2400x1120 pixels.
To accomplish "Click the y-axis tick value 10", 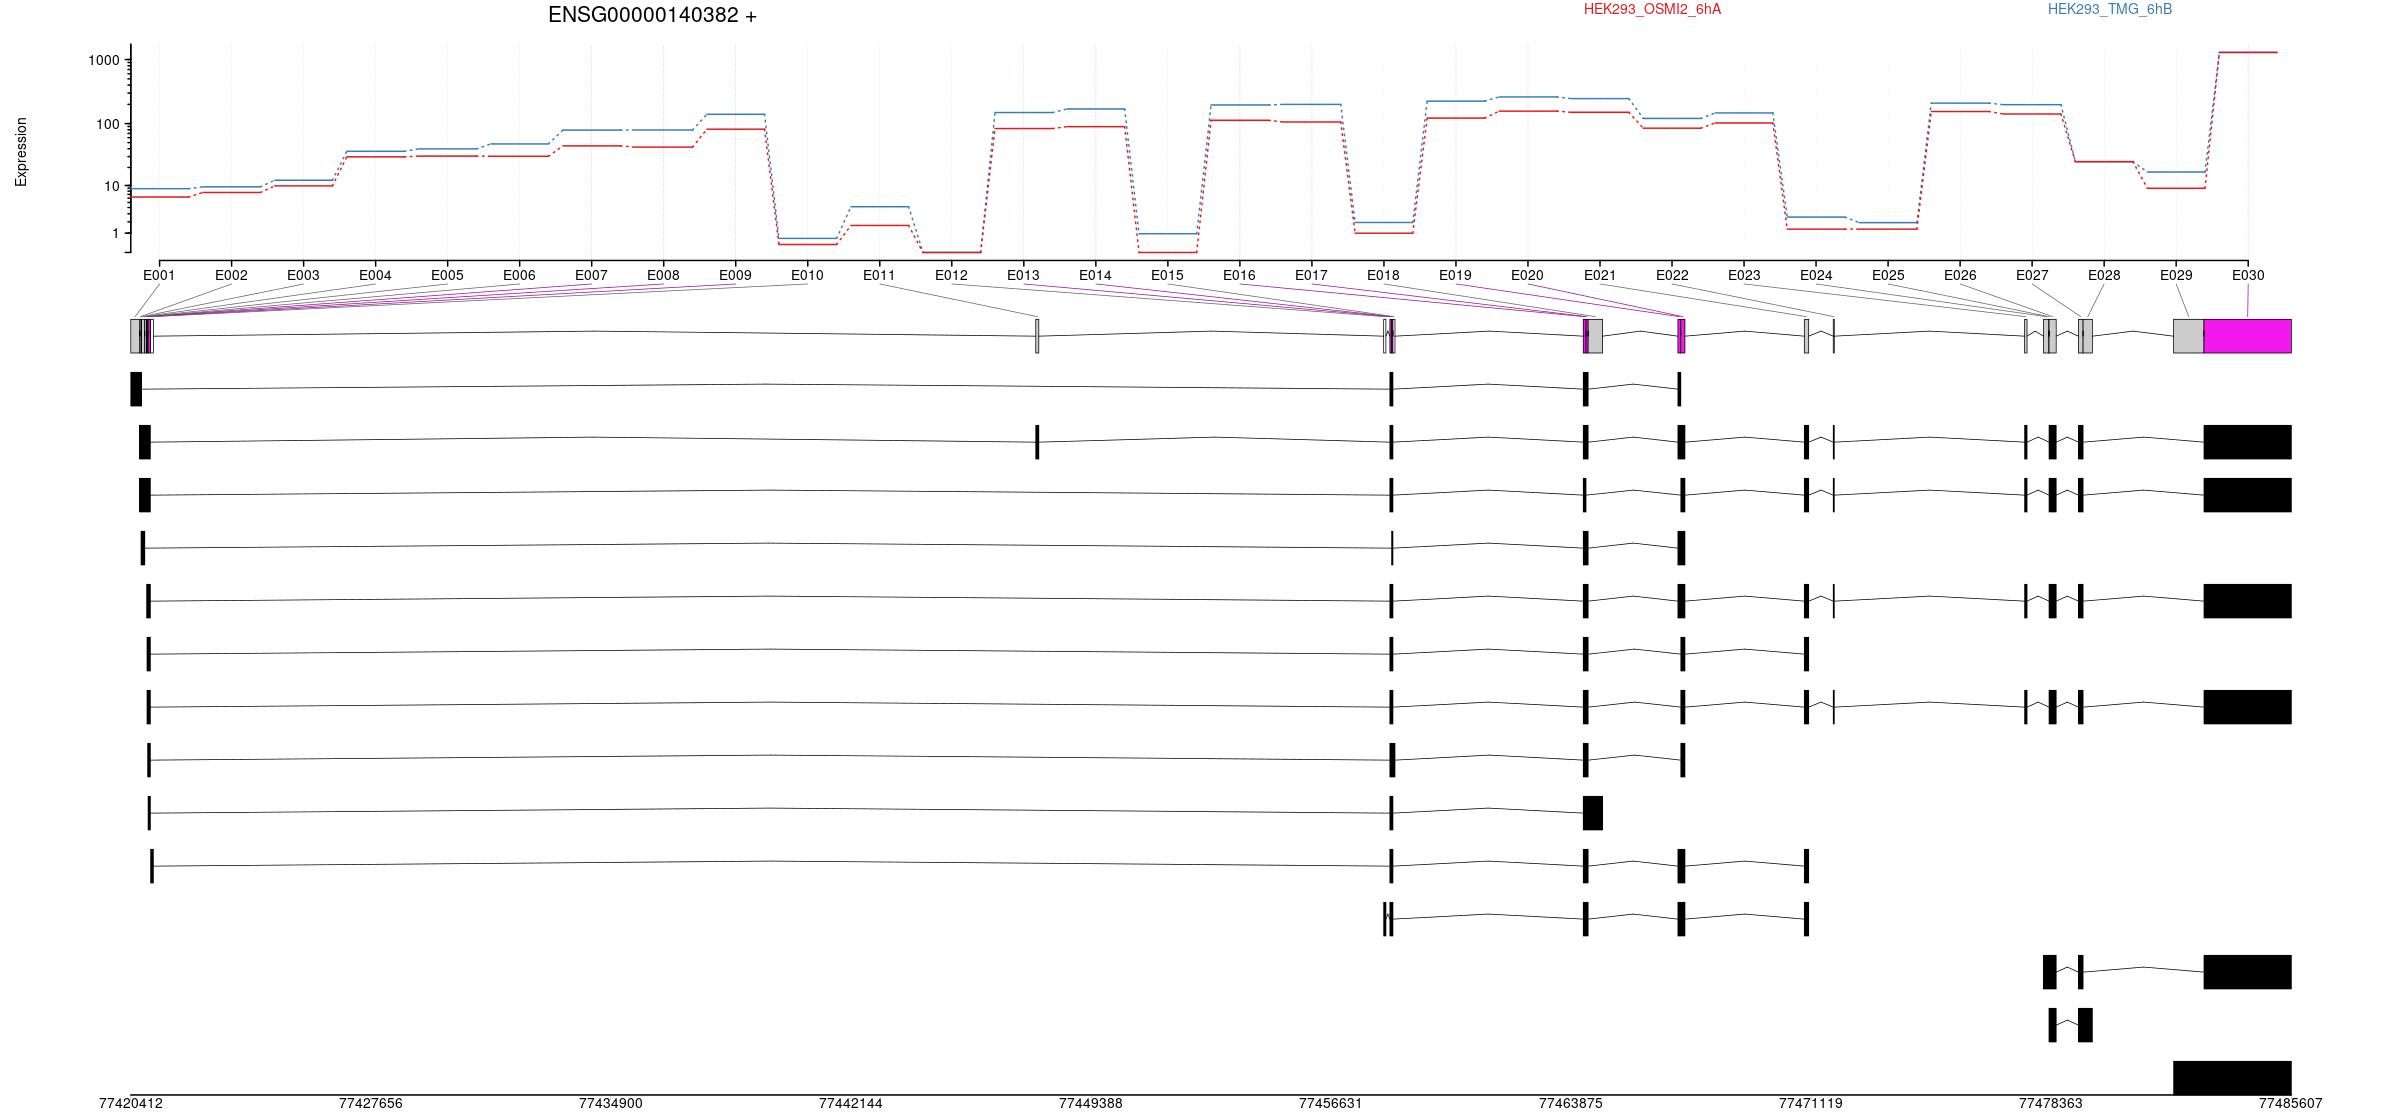I will (x=111, y=186).
